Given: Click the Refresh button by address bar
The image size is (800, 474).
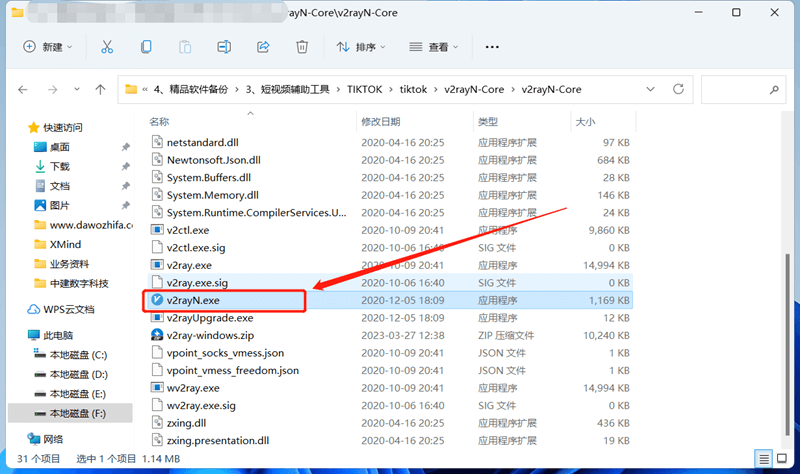Looking at the screenshot, I should click(678, 89).
